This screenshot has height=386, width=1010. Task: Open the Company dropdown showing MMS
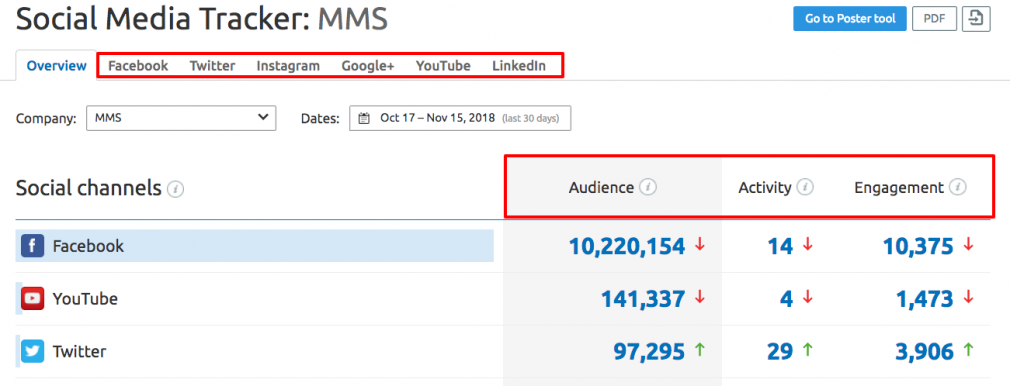181,118
